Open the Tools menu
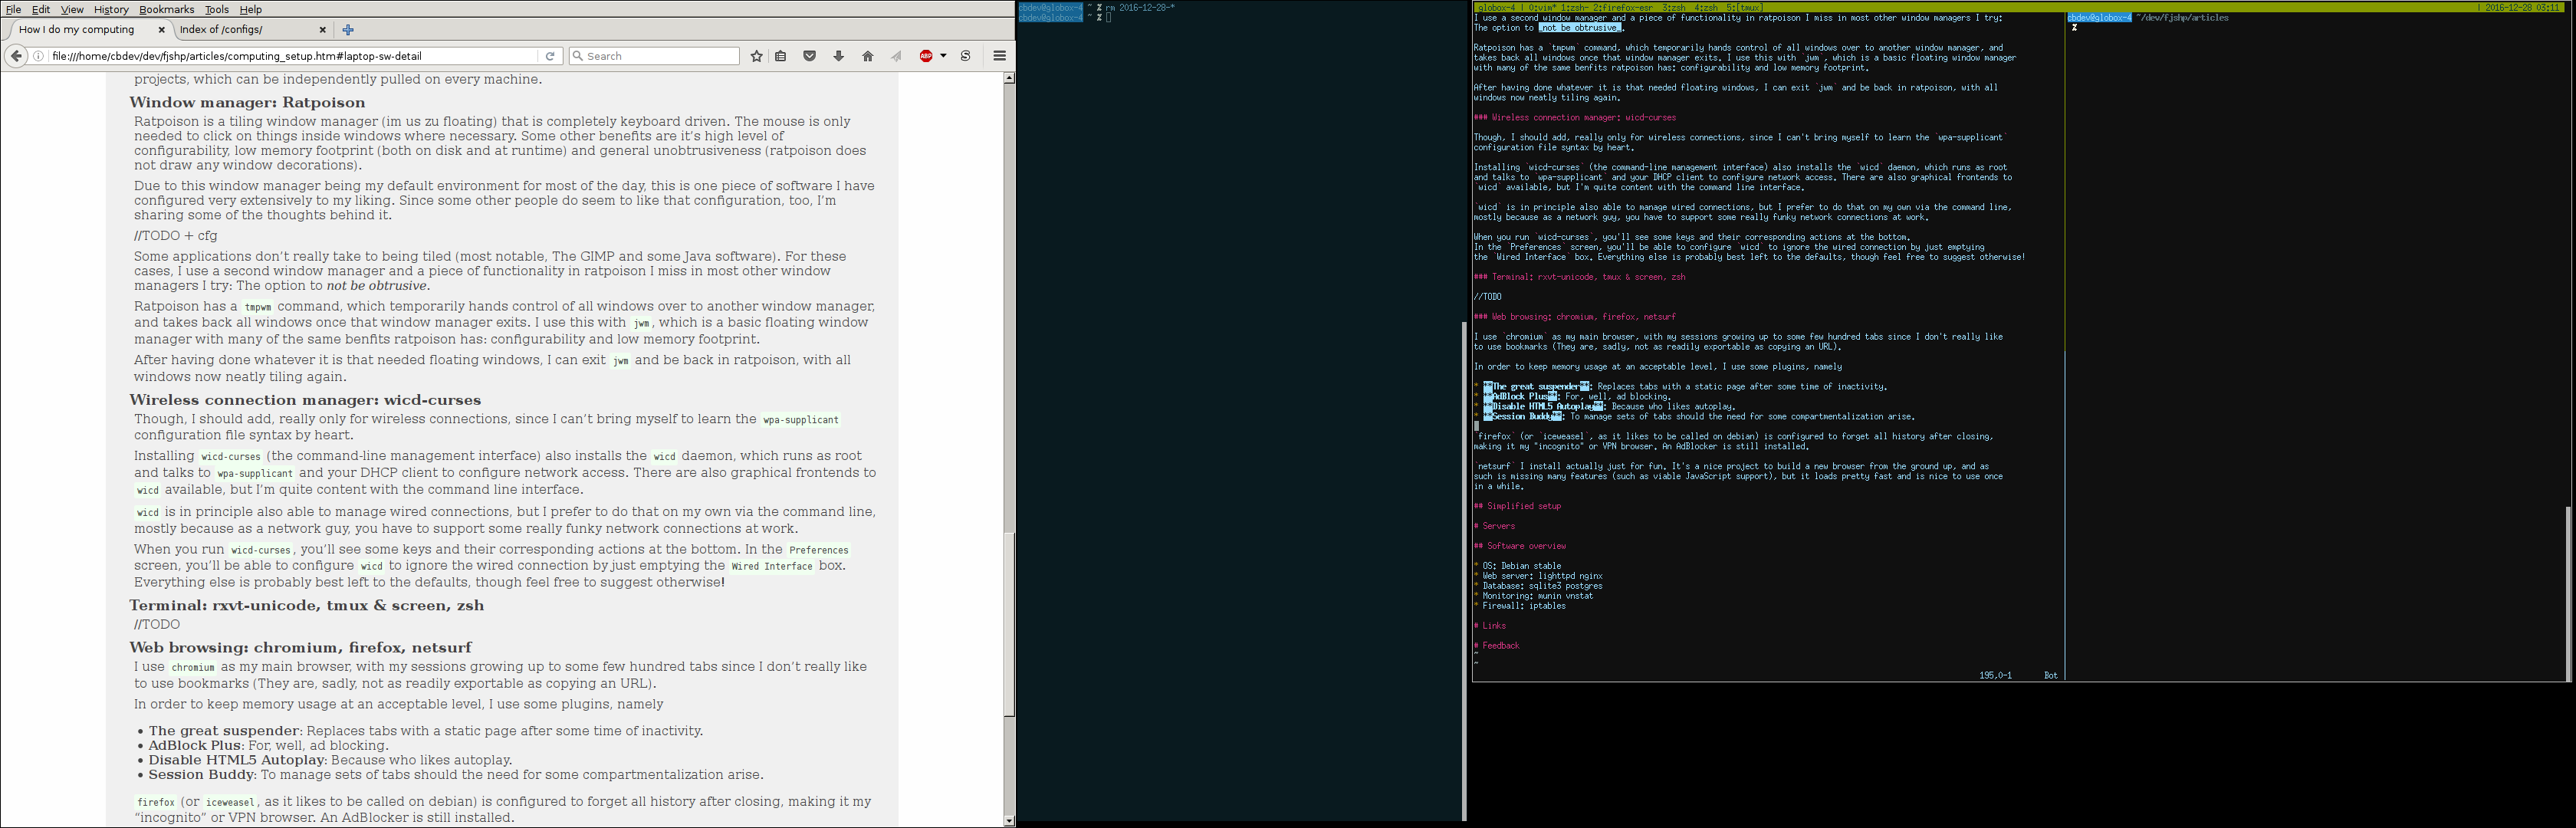Screen dimensions: 2576x828 [217, 9]
